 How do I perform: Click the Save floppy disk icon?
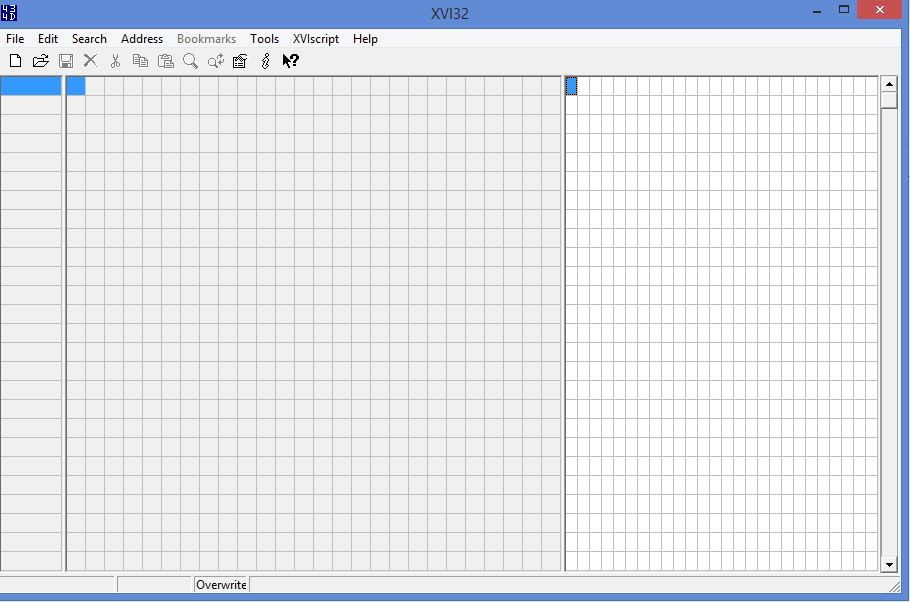66,61
